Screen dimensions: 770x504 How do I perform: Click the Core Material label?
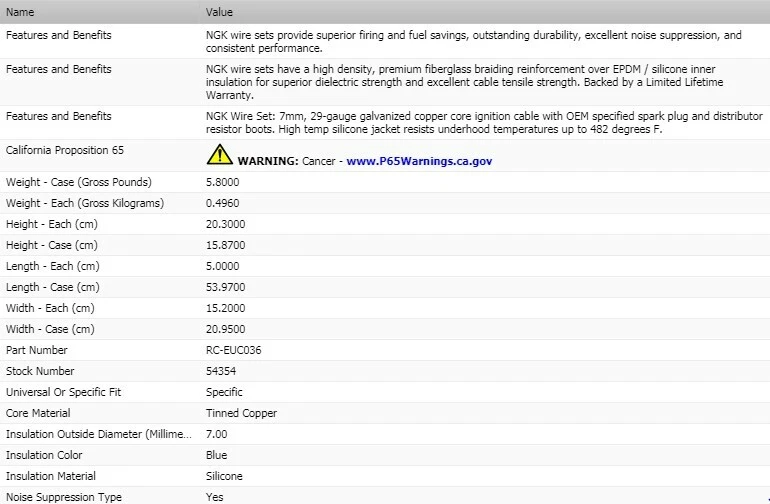38,413
